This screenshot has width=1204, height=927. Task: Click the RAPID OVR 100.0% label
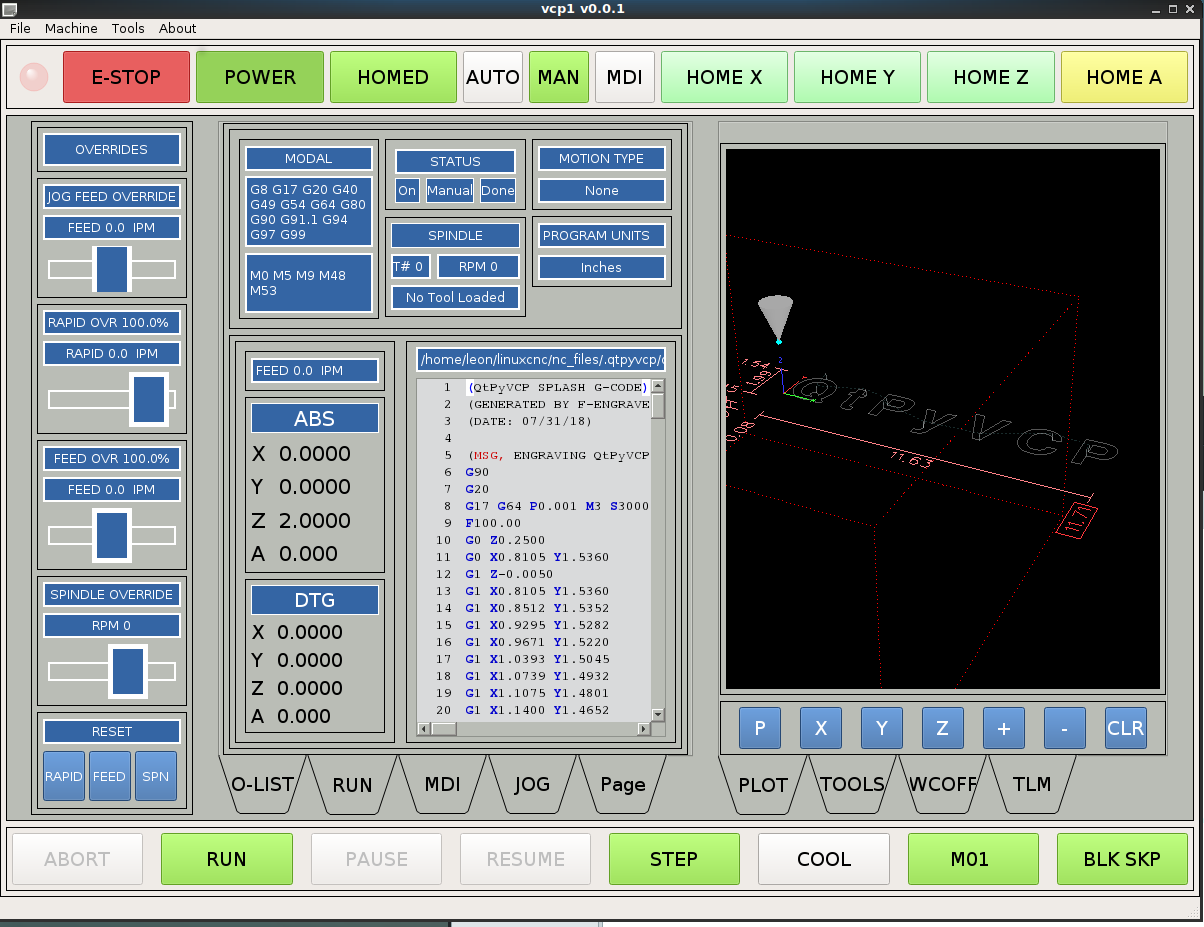pos(111,323)
